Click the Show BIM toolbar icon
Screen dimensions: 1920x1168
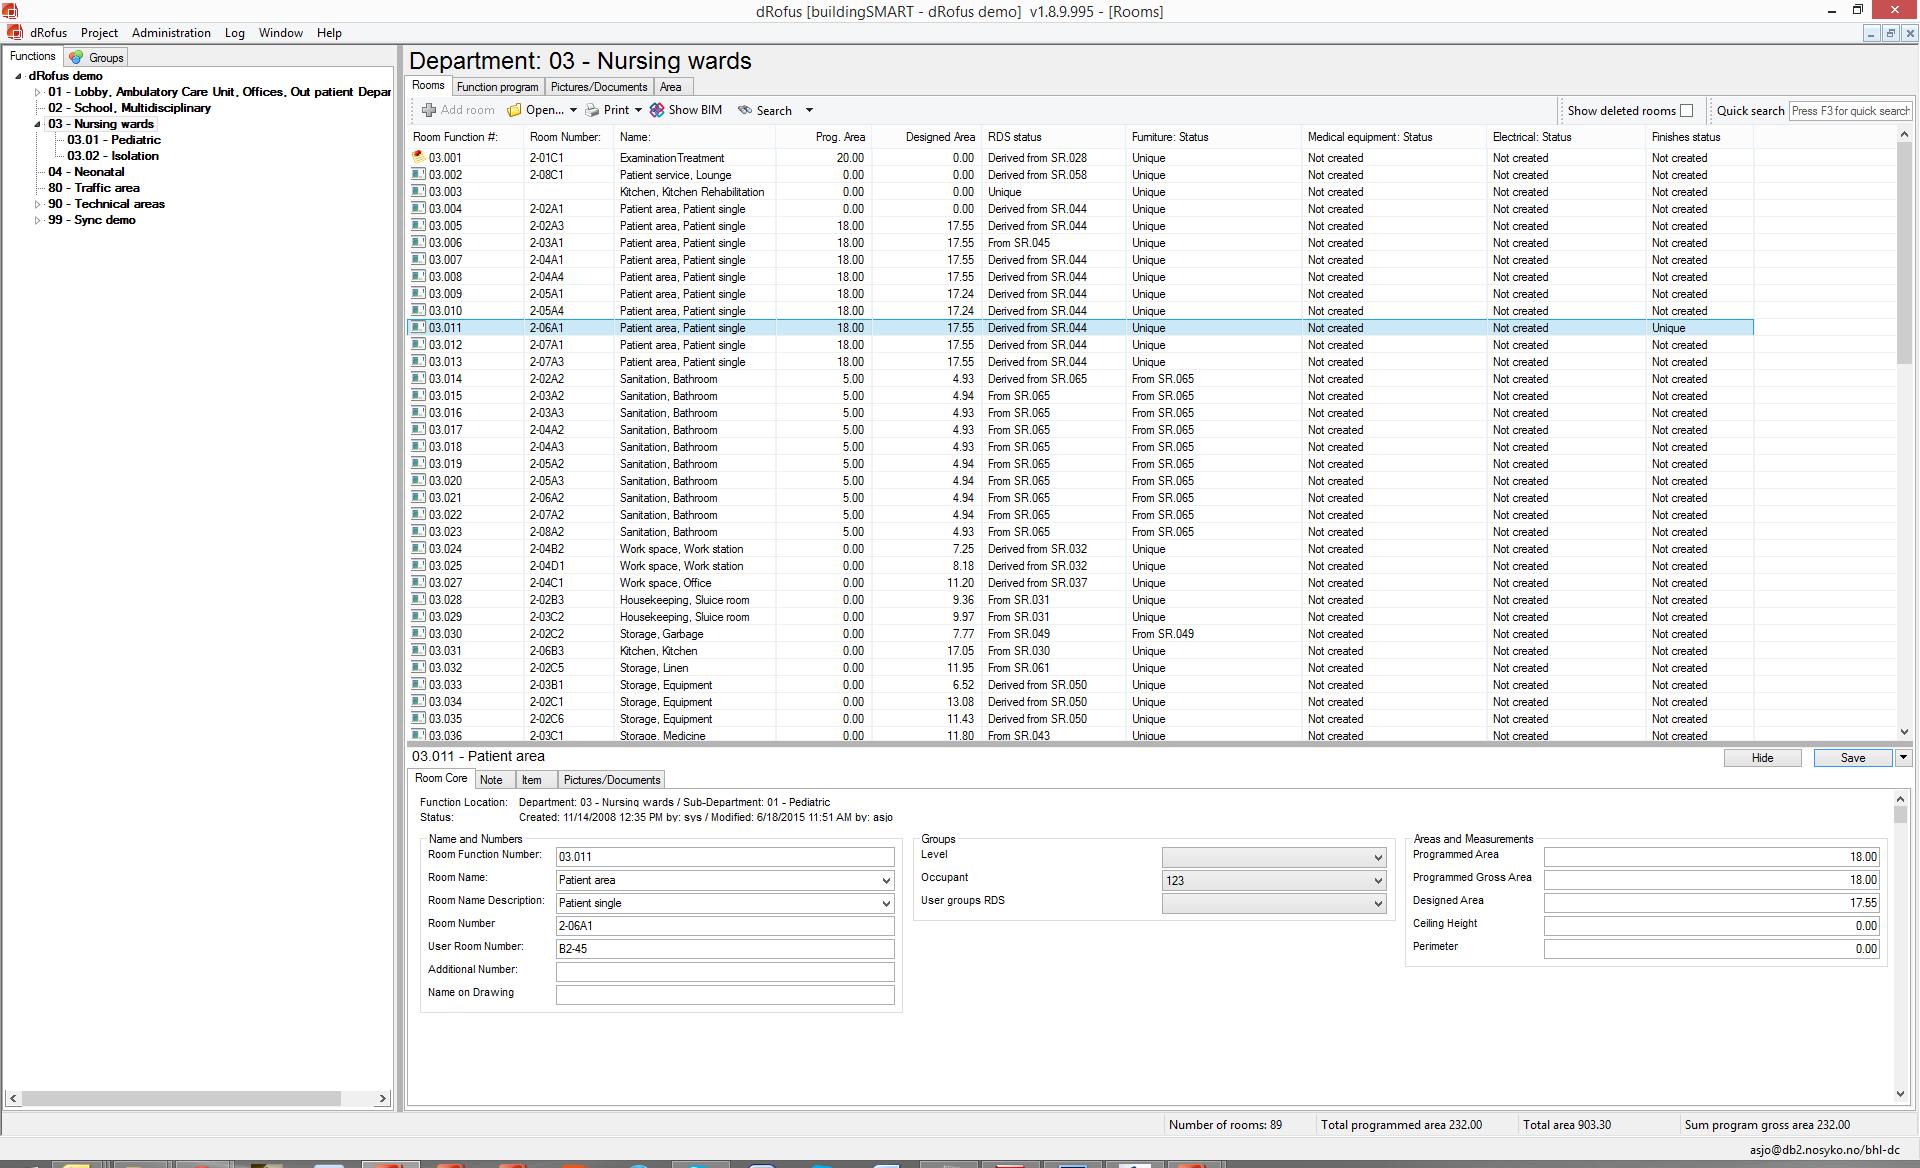[x=657, y=110]
